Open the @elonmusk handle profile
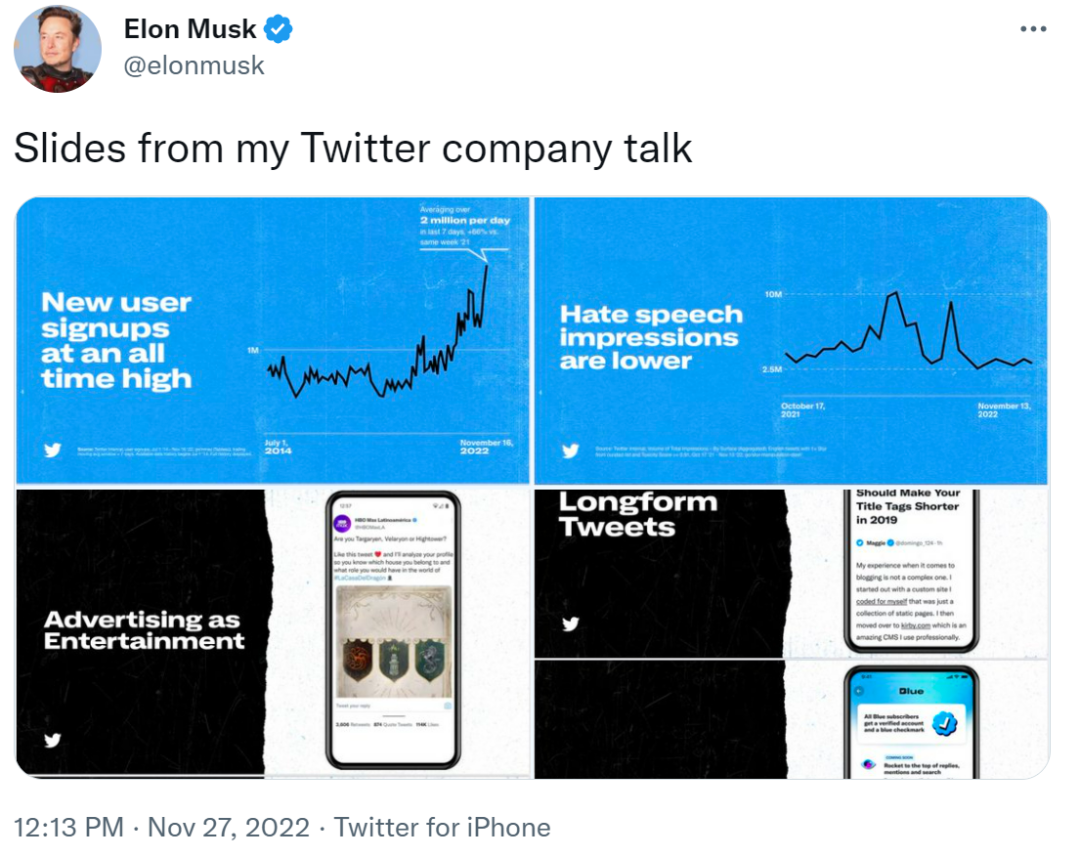1080x857 pixels. [x=194, y=65]
